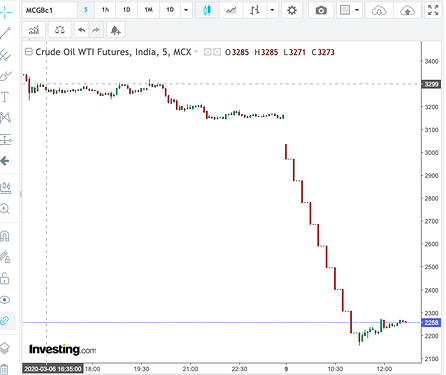This screenshot has height=375, width=446.
Task: Click the left toolbar collapse handle
Action: click(x=21, y=194)
